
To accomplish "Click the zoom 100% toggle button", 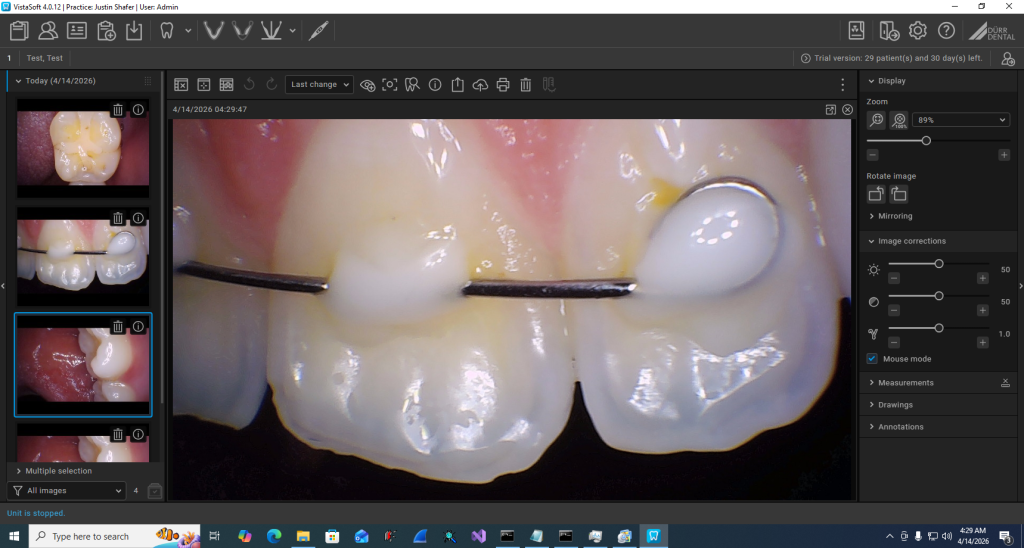I will tap(899, 120).
